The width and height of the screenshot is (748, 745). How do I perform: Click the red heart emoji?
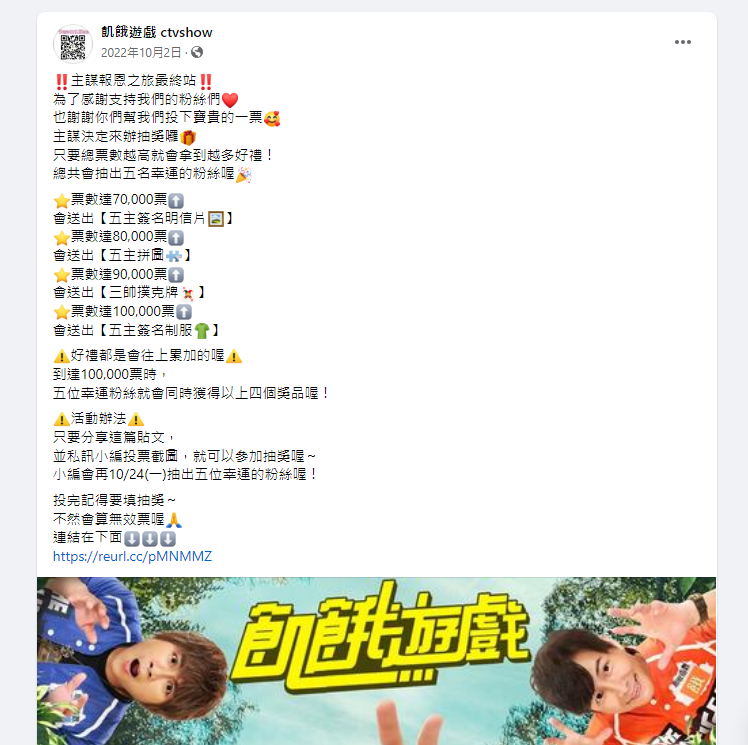point(230,100)
